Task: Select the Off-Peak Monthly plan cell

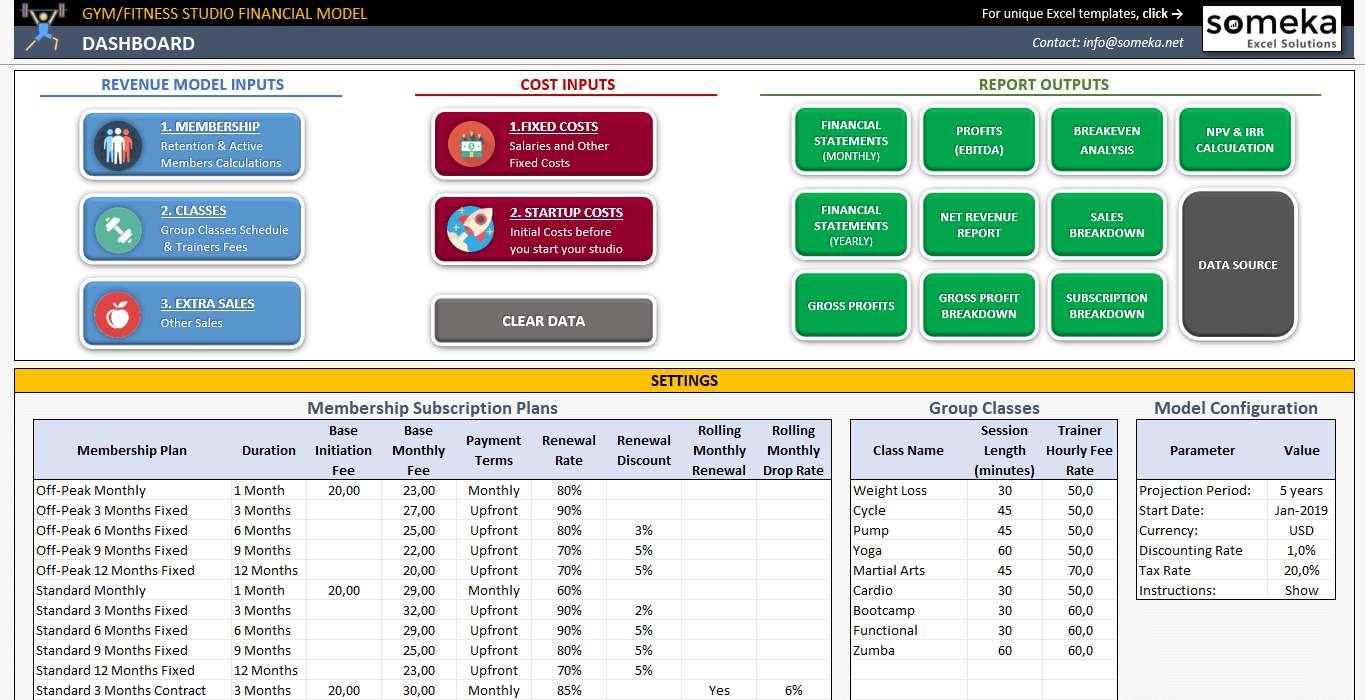Action: (132, 491)
